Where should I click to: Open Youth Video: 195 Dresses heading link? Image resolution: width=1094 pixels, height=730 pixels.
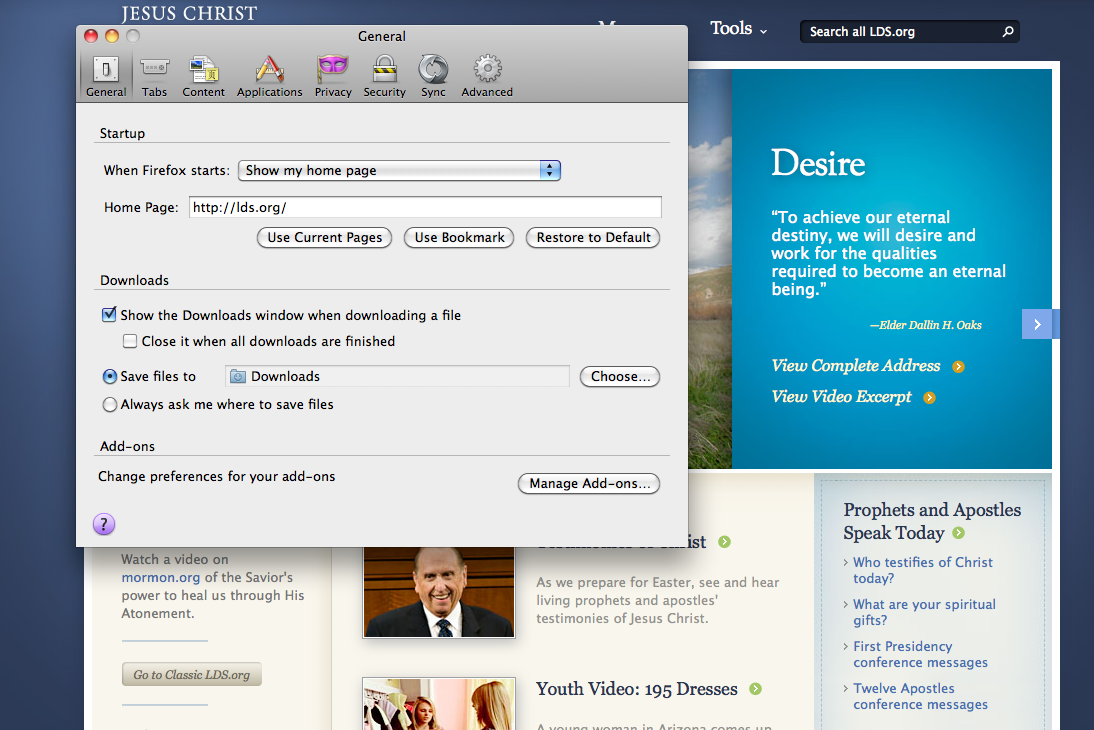(636, 689)
